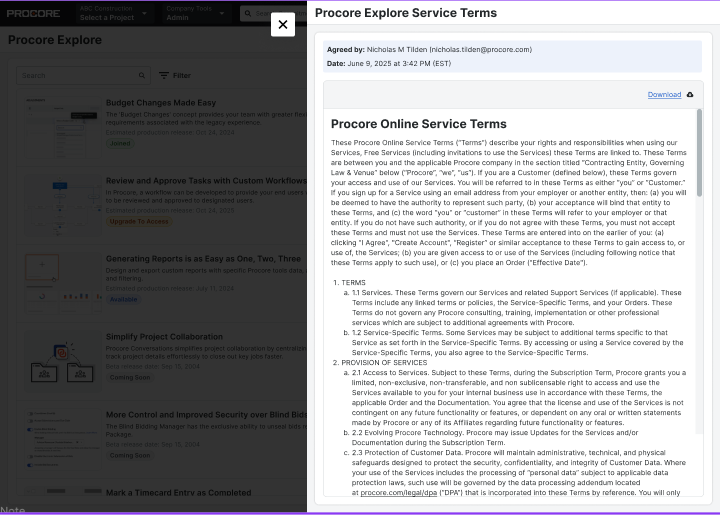Open the Select a Project dropdown
The width and height of the screenshot is (720, 515).
coord(113,13)
